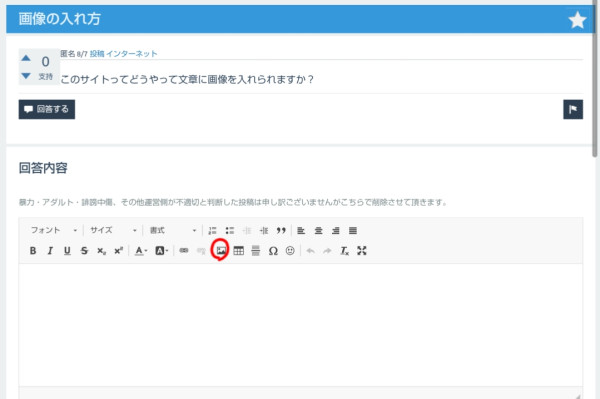The image size is (600, 399).
Task: Open the text color picker
Action: [x=141, y=251]
